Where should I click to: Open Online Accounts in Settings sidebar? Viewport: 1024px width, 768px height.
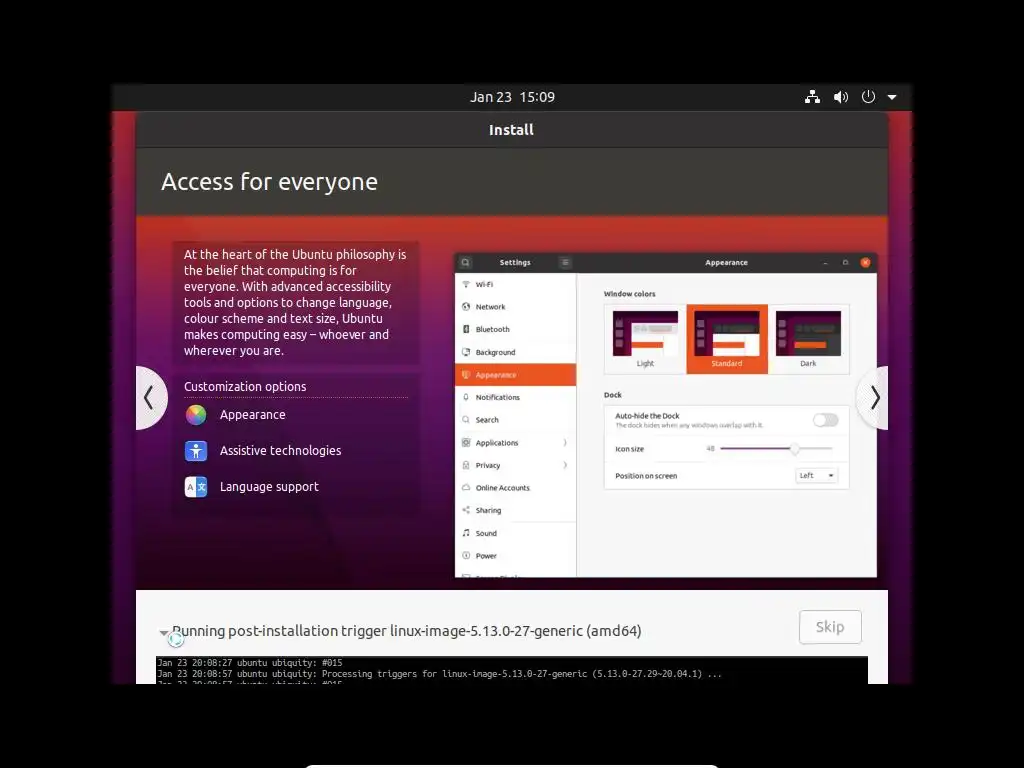pos(515,488)
